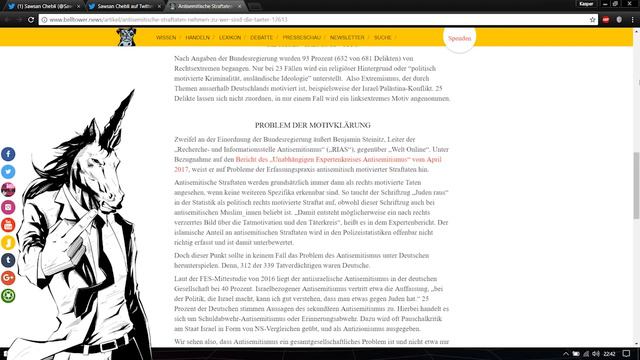Click paragraph starting 'Laut der FES-Mittestudie'
Image resolution: width=640 pixels, height=360 pixels.
(312, 304)
